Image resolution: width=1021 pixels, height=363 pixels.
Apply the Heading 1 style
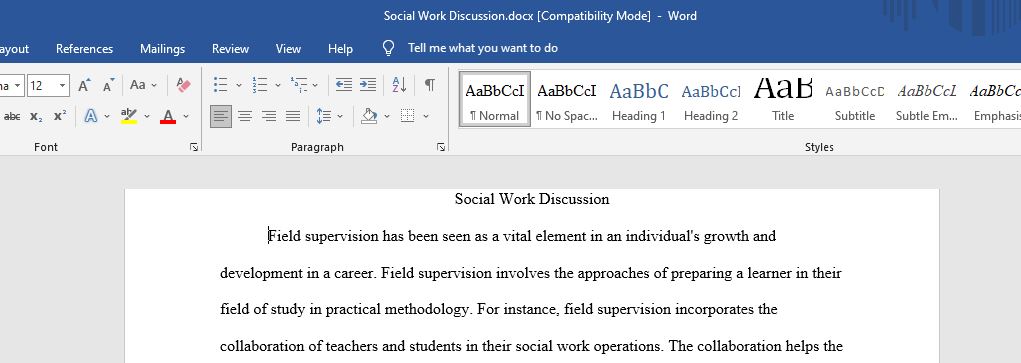tap(639, 99)
